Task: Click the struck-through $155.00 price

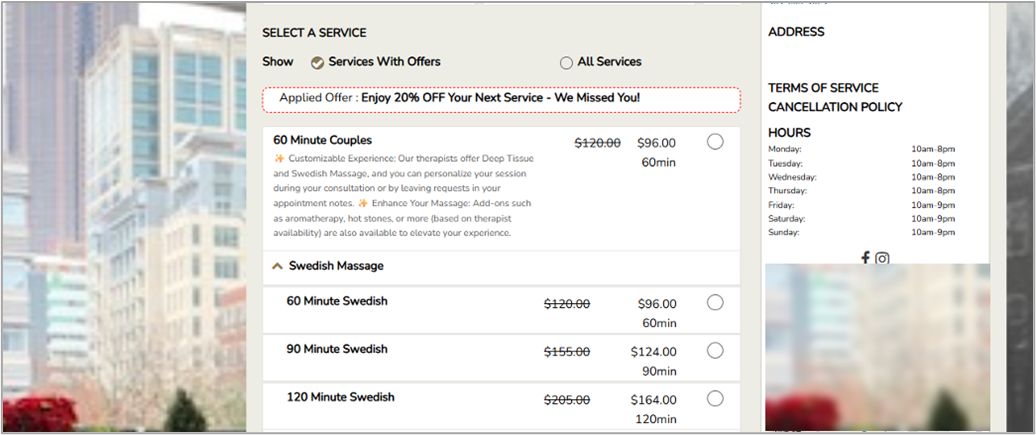Action: click(567, 352)
